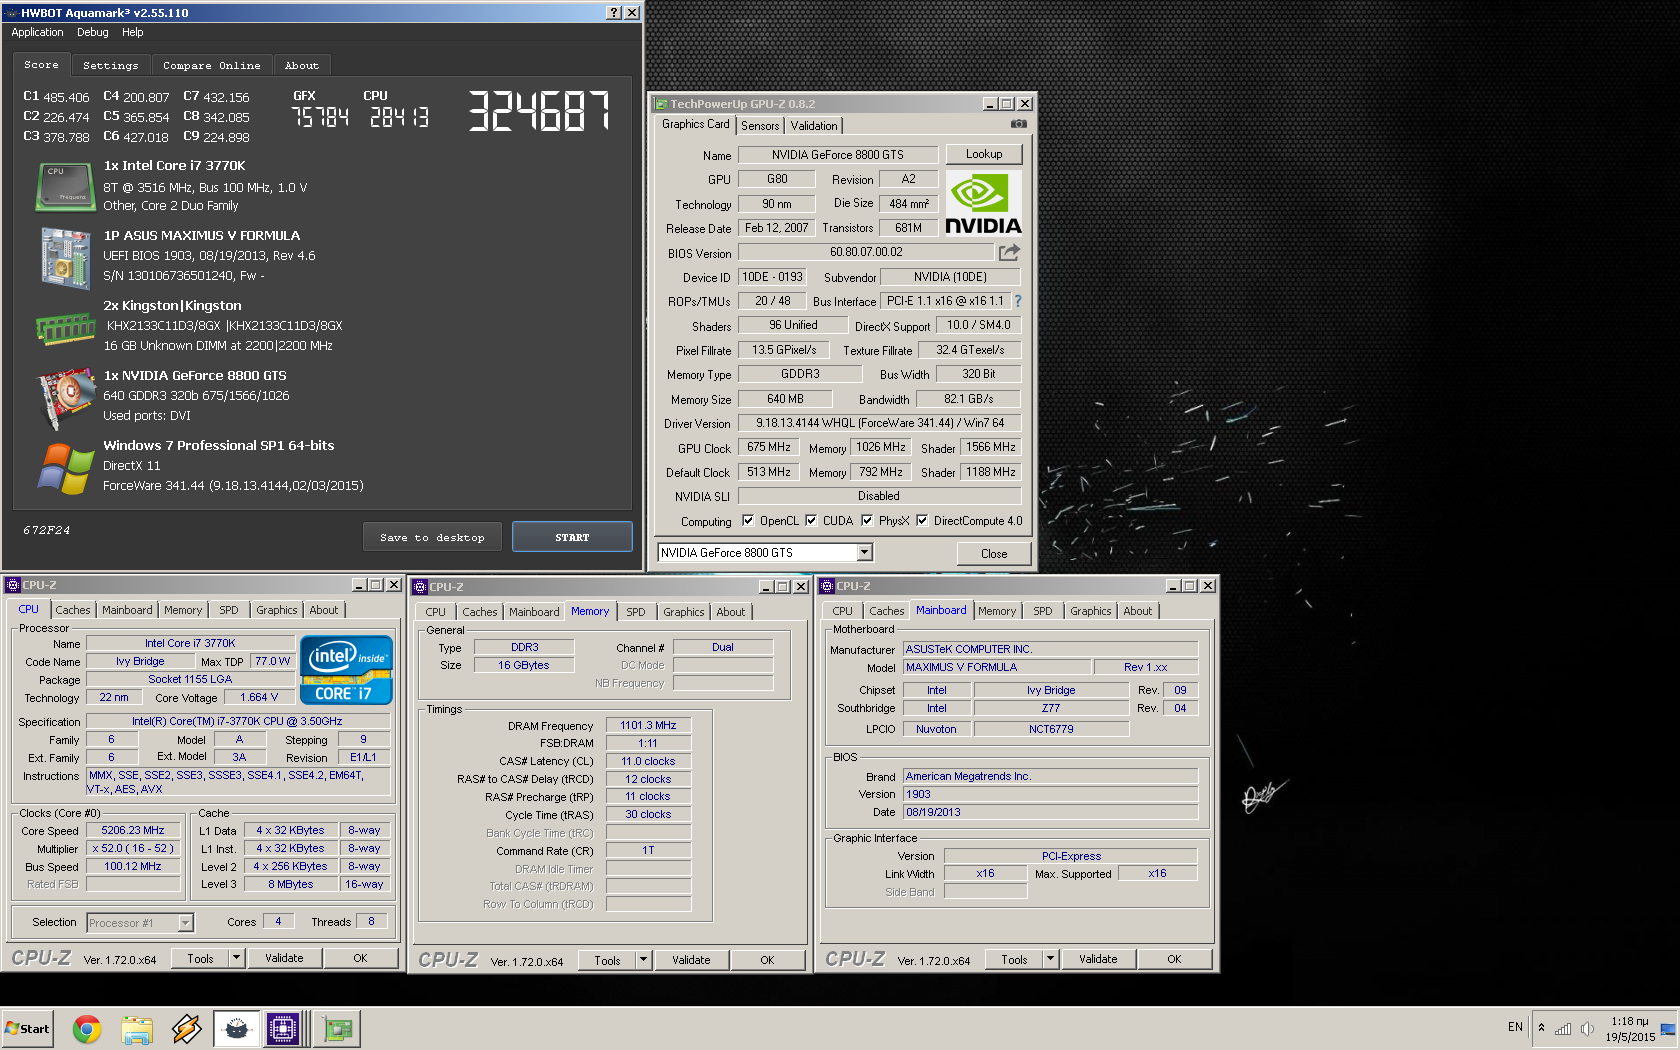
Task: Open the Help menu in Aquamark
Action: 133,32
